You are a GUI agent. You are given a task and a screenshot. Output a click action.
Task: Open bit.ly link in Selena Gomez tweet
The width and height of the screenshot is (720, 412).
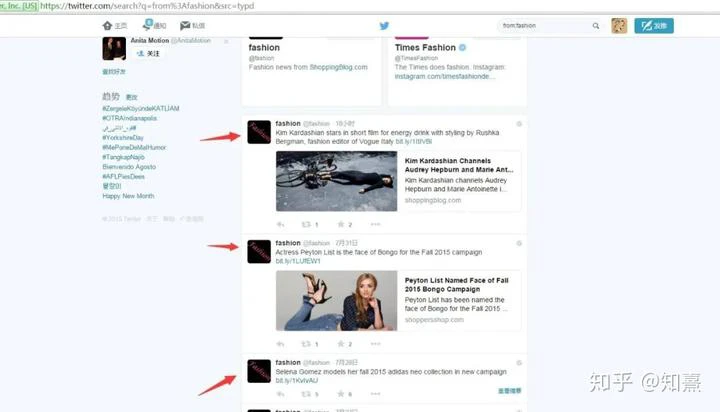297,381
